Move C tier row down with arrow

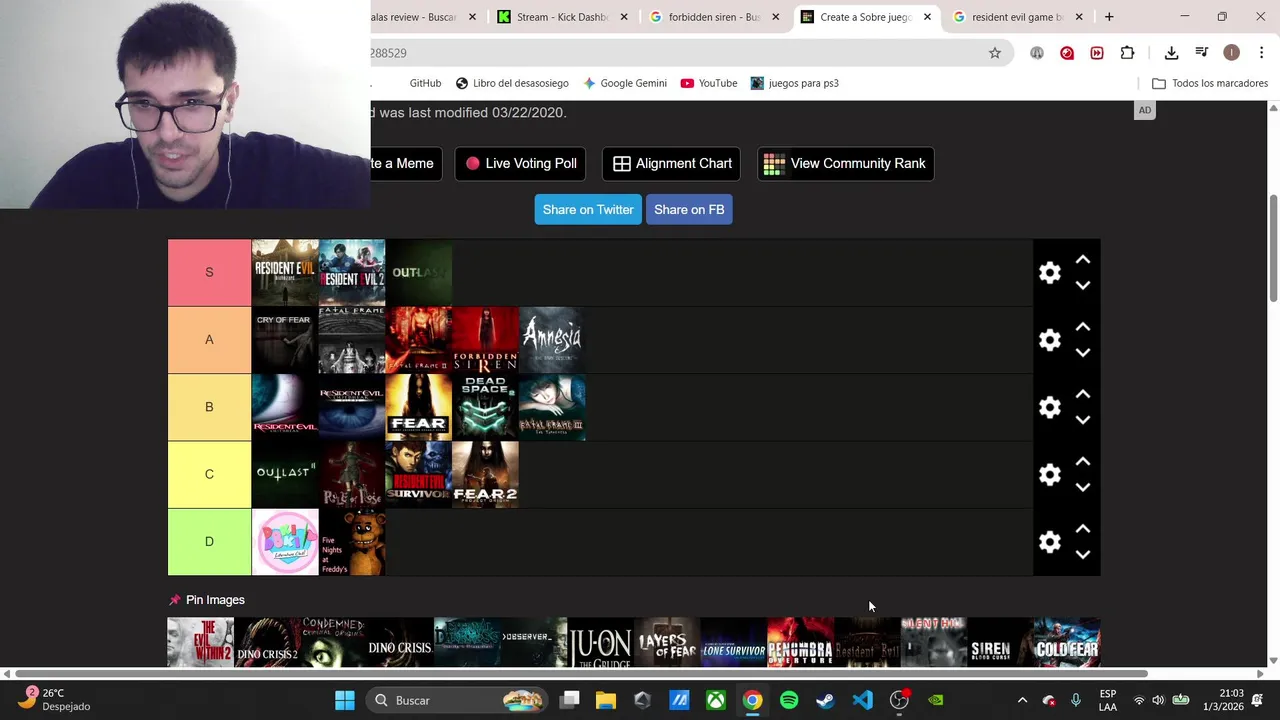(x=1082, y=487)
